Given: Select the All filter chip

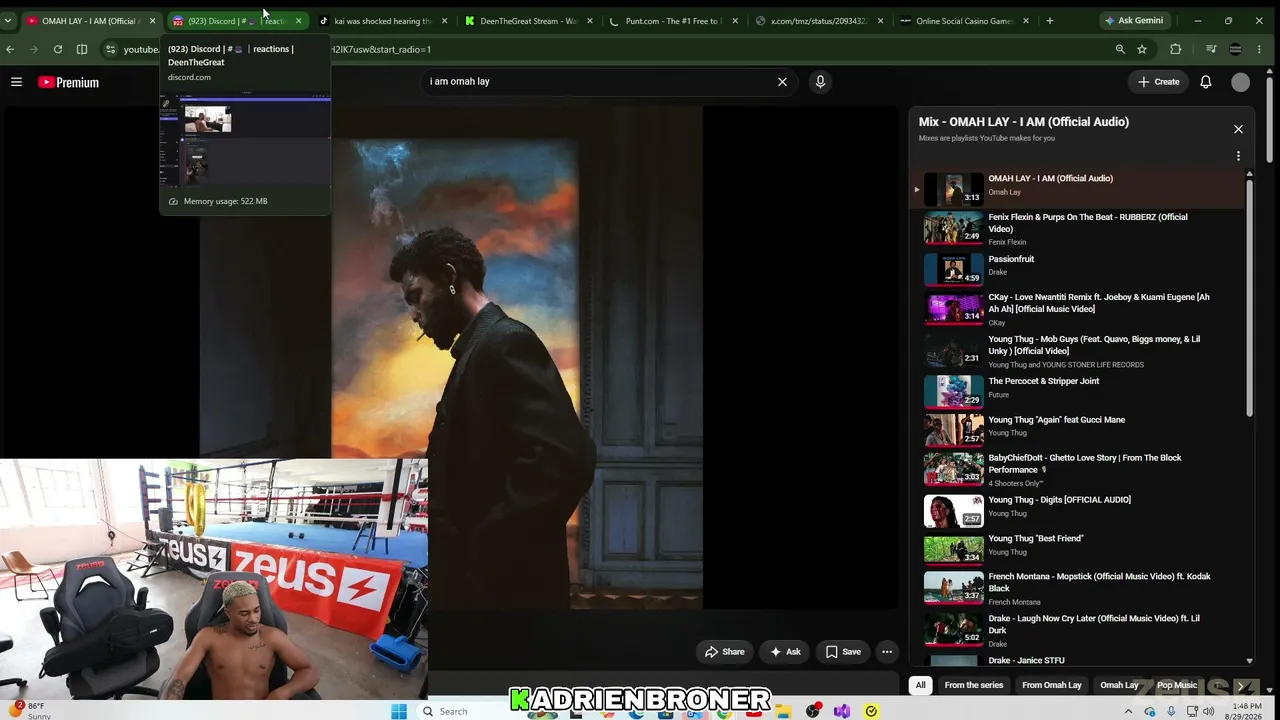Looking at the screenshot, I should pos(921,685).
